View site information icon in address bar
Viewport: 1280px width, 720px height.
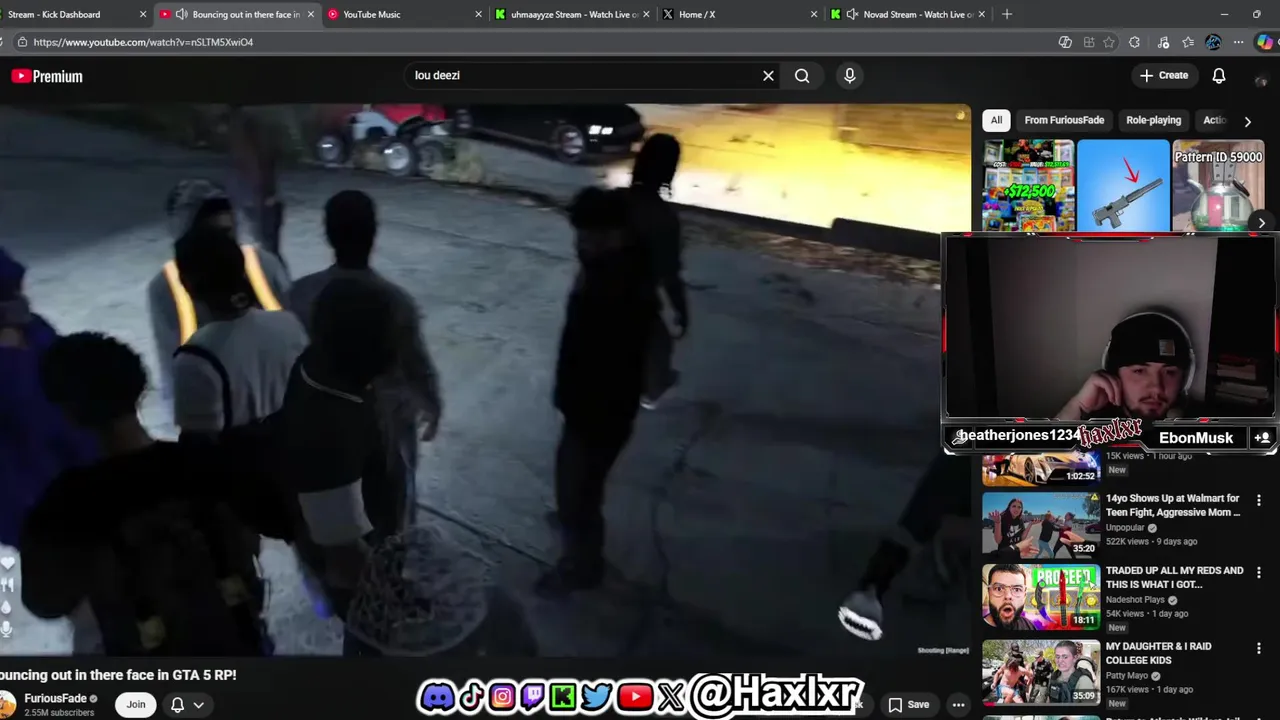tap(21, 42)
